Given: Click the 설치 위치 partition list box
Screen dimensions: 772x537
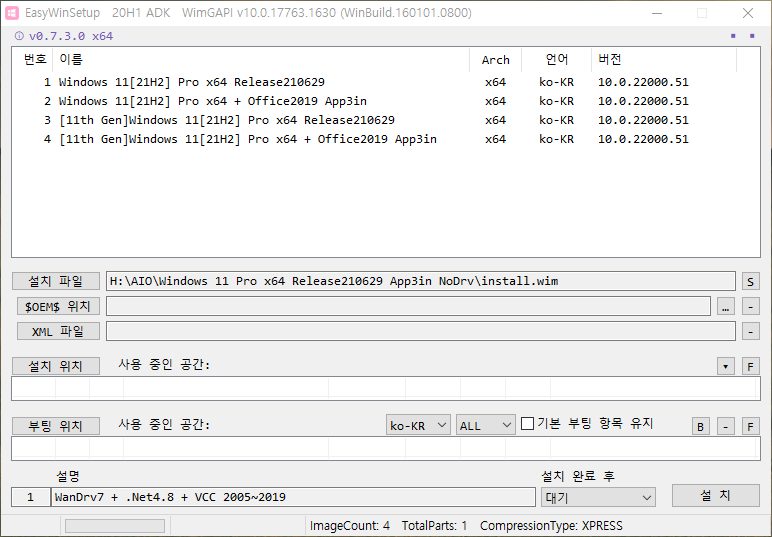Looking at the screenshot, I should coord(386,388).
